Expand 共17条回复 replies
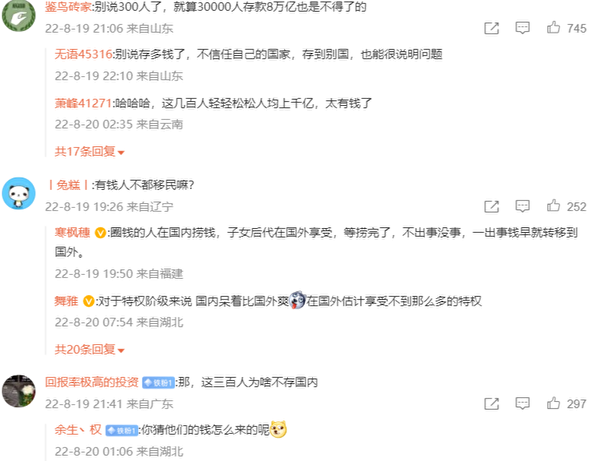 pos(90,152)
